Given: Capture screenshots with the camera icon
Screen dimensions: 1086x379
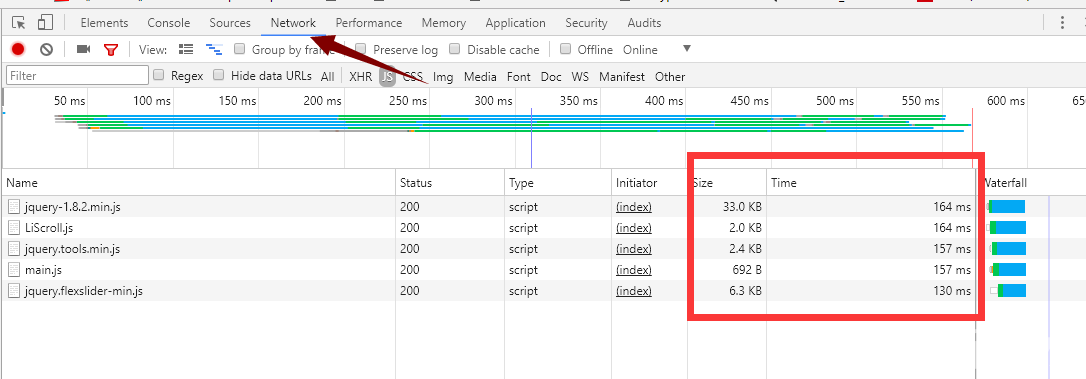Looking at the screenshot, I should point(84,49).
